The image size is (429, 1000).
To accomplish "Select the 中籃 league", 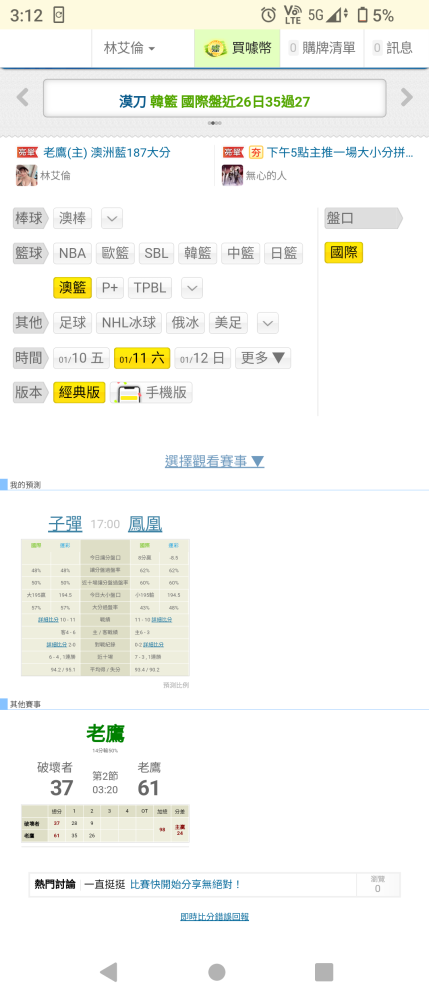I will [x=240, y=253].
